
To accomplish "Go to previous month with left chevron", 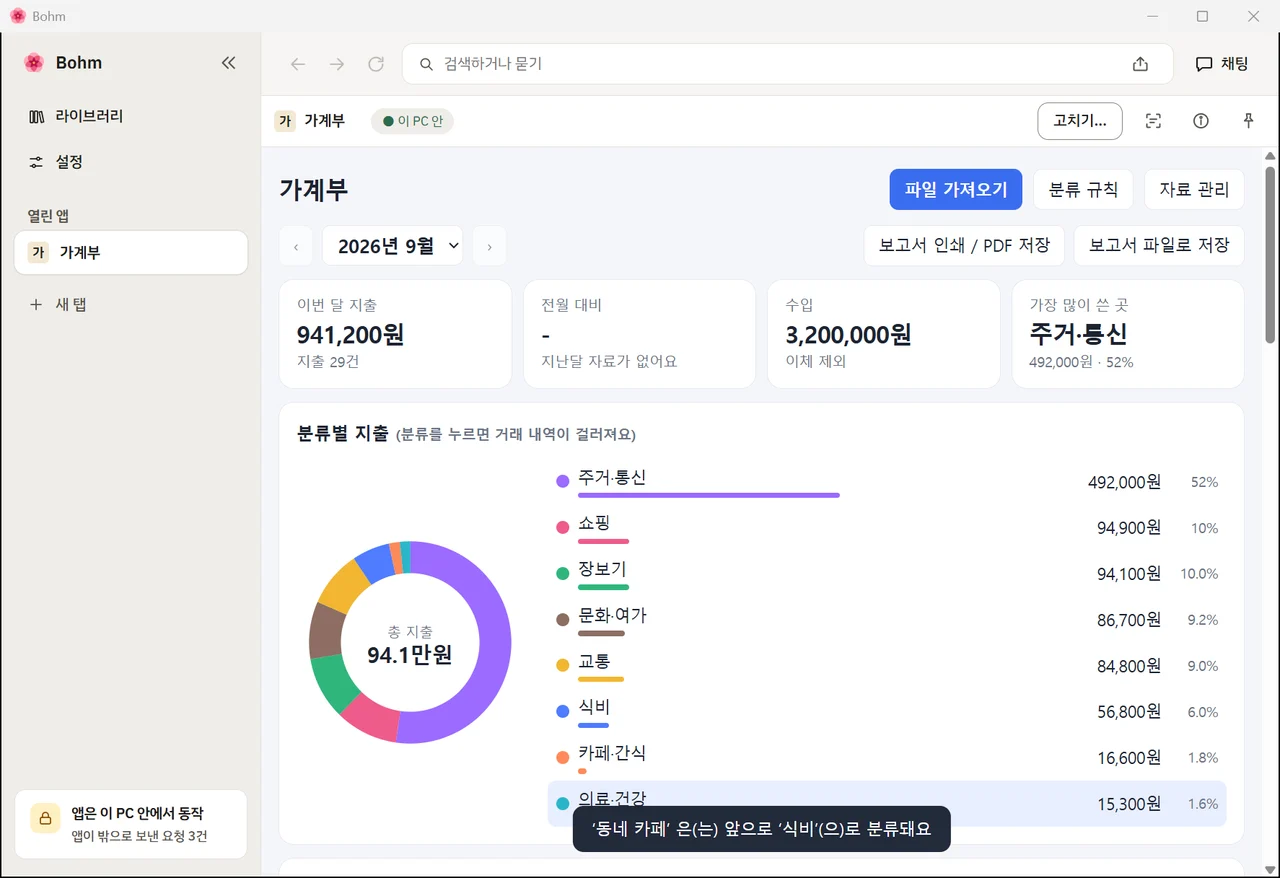I will pos(296,246).
